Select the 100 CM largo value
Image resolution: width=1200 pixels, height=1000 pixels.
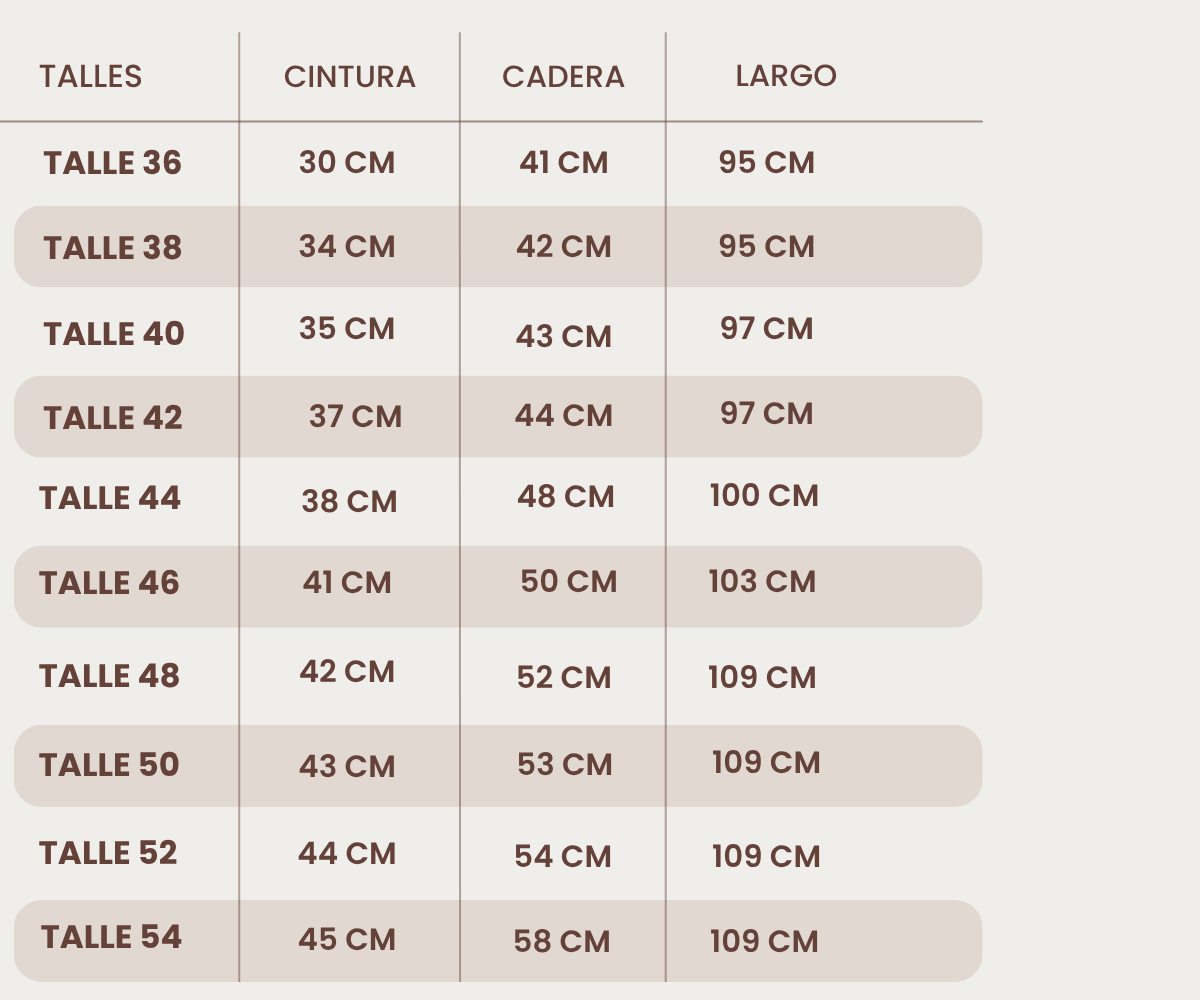[765, 495]
